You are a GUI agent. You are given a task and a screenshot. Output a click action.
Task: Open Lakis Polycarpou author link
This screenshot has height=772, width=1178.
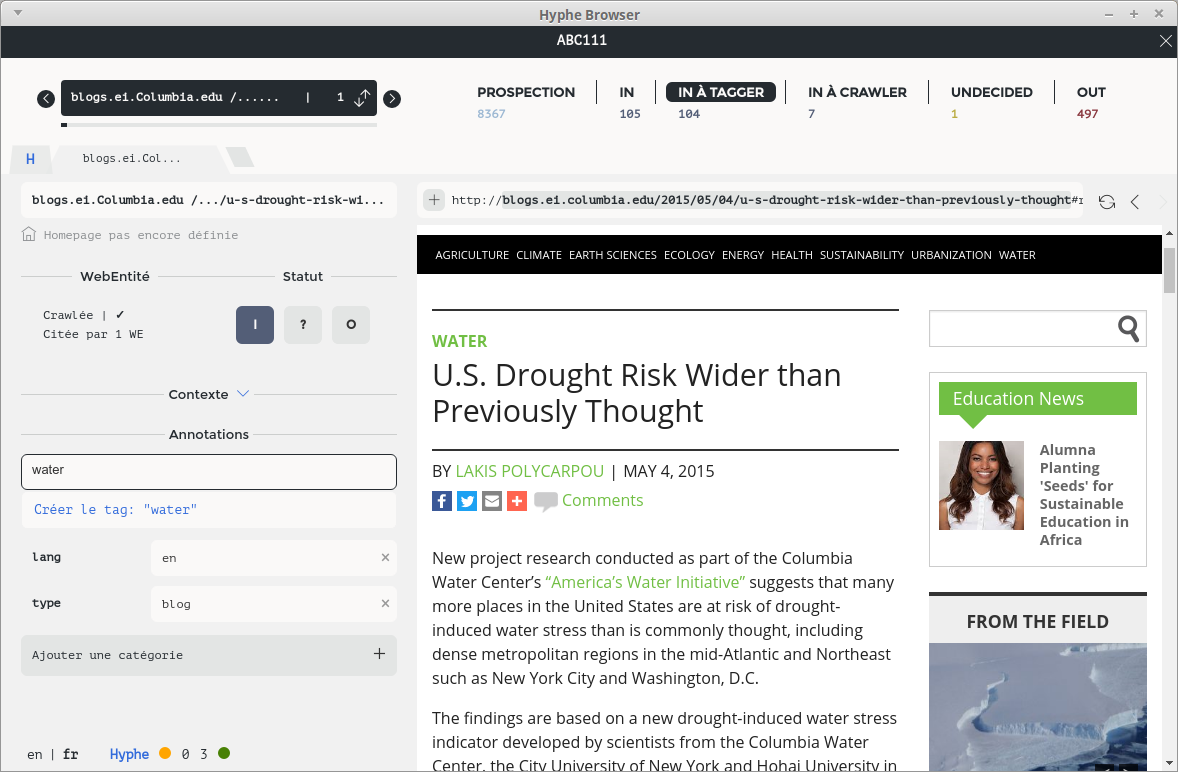(529, 471)
